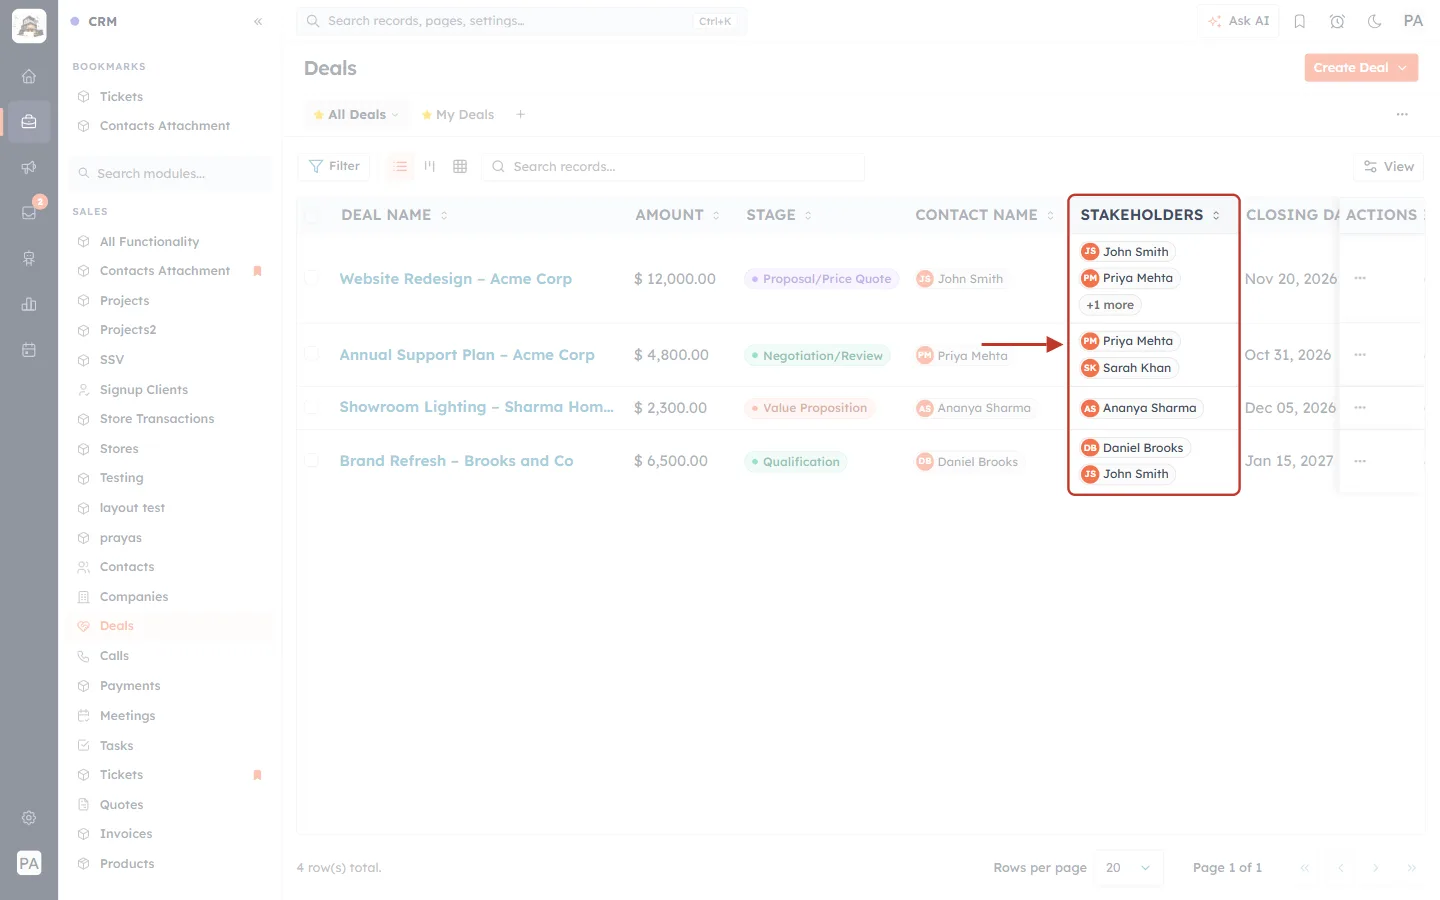Expand the '+1 more' stakeholders chip

click(1110, 305)
